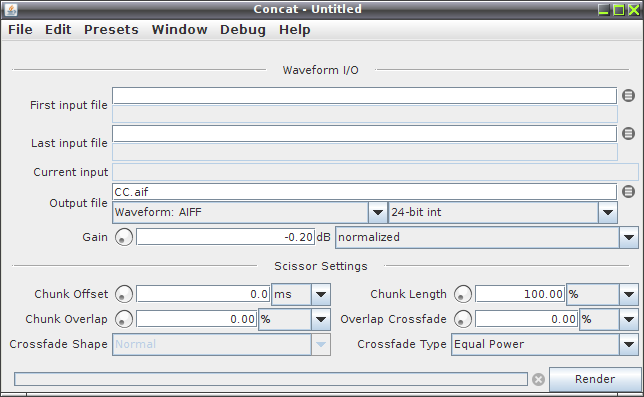The width and height of the screenshot is (644, 397).
Task: Click the Gain knob dial
Action: (x=124, y=237)
